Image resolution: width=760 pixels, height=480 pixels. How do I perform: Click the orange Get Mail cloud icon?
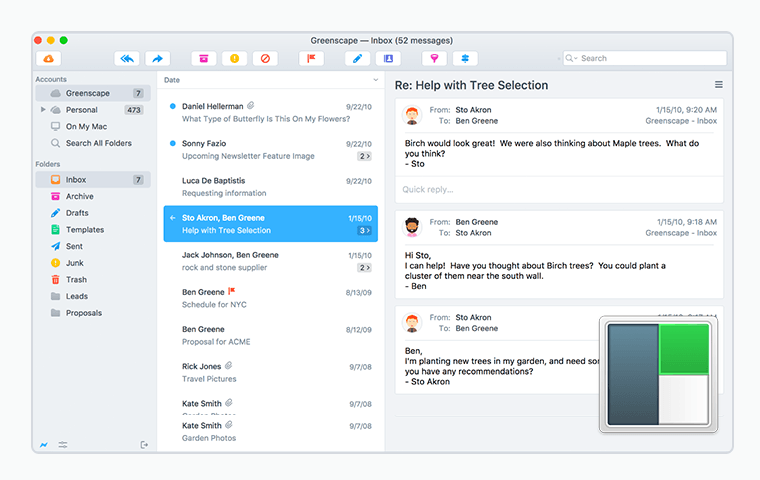click(48, 59)
